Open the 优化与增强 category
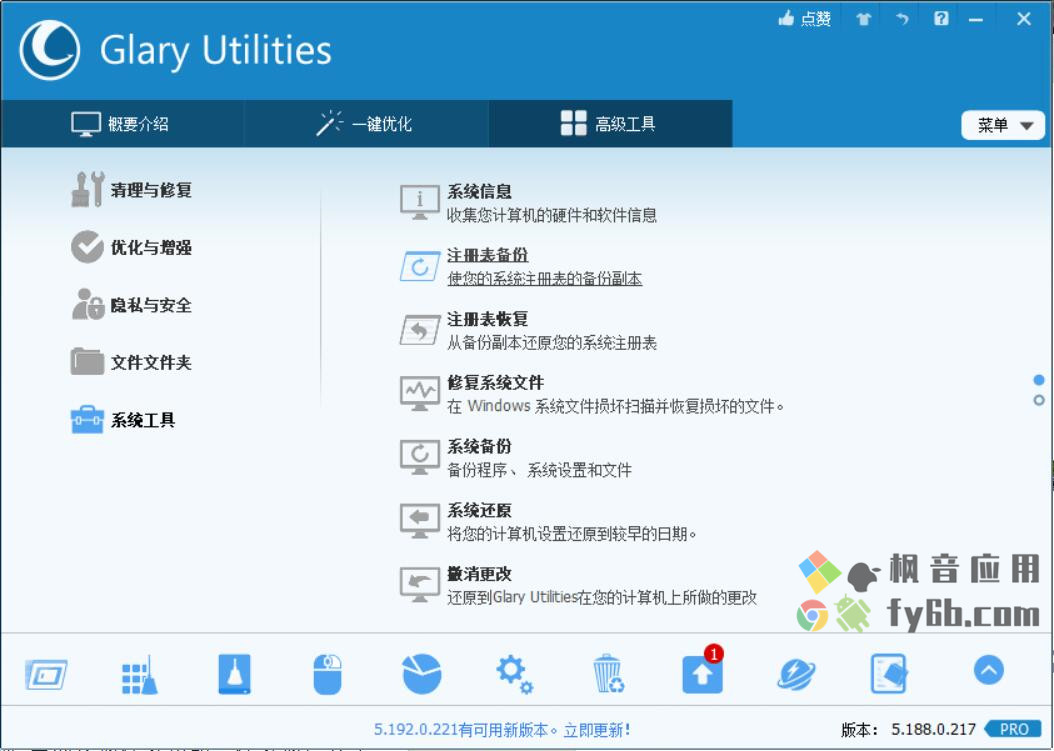 pyautogui.click(x=132, y=247)
